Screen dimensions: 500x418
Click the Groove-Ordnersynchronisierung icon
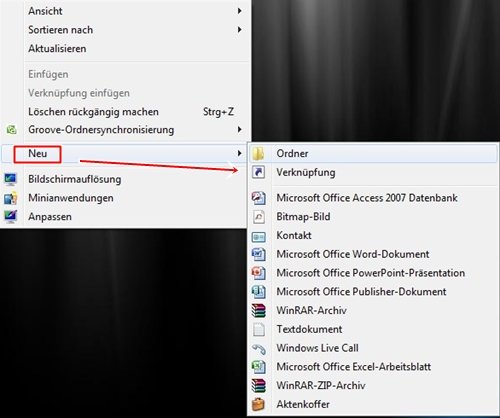pos(11,130)
